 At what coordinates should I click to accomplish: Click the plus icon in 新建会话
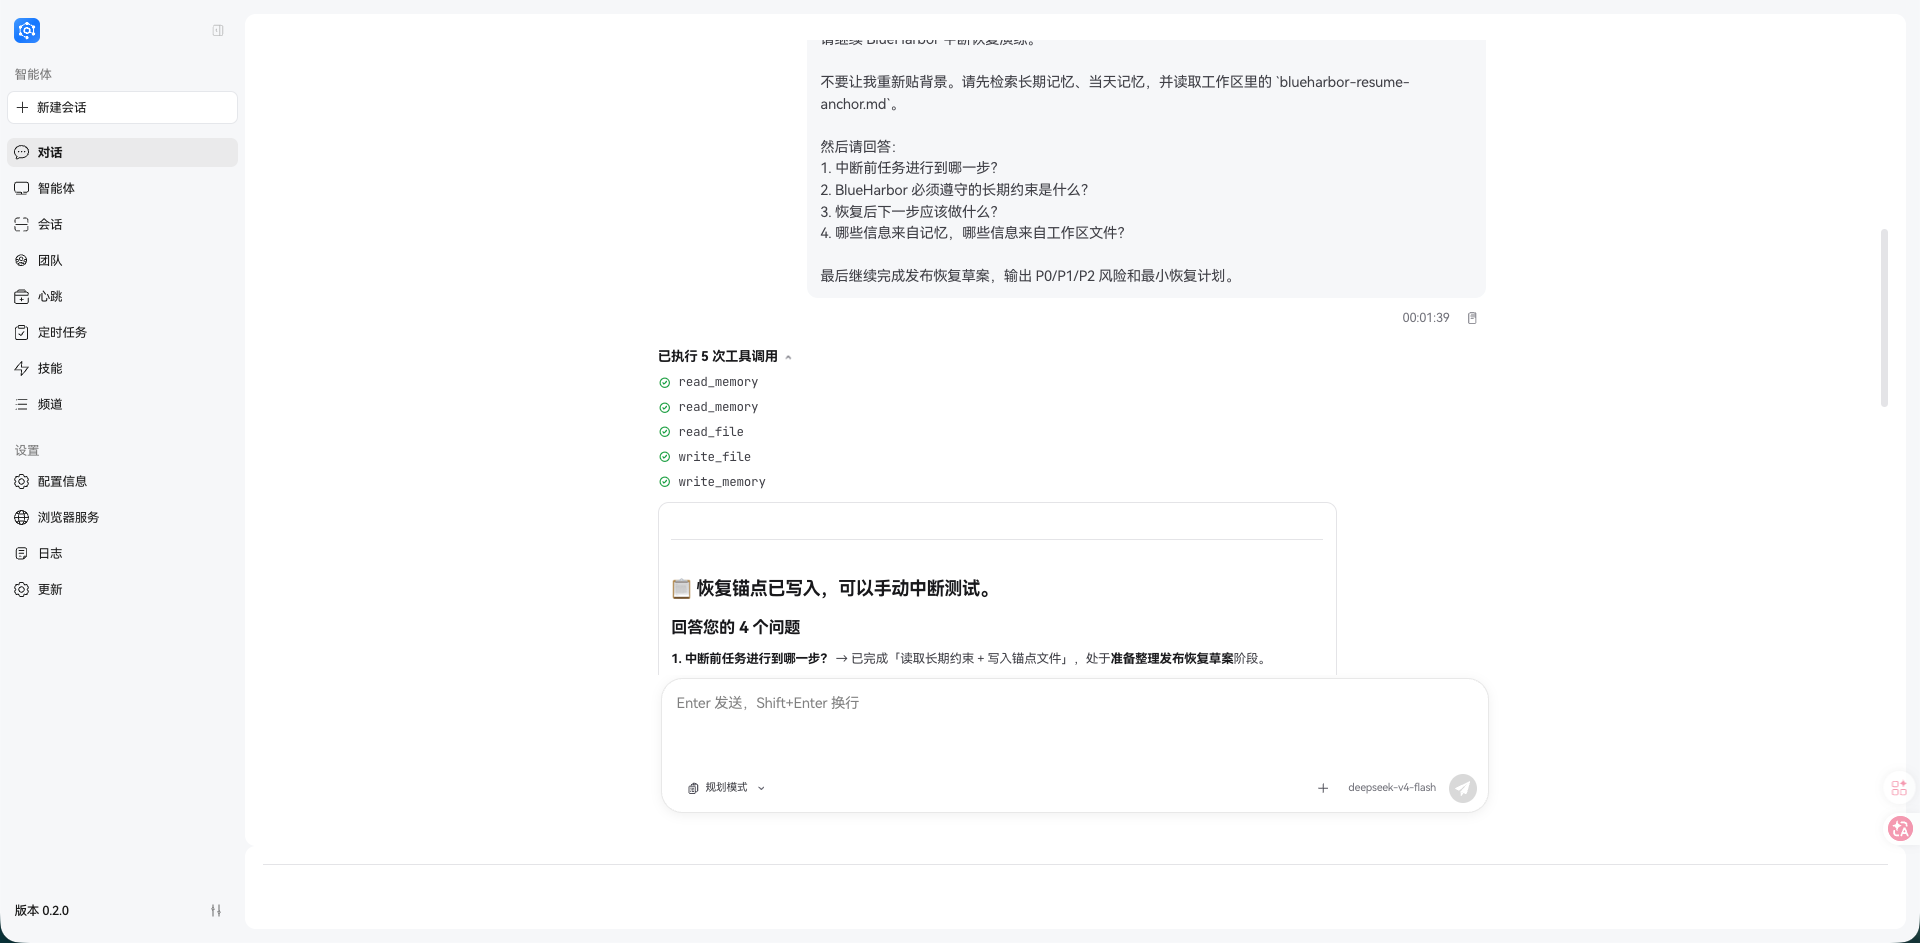22,107
